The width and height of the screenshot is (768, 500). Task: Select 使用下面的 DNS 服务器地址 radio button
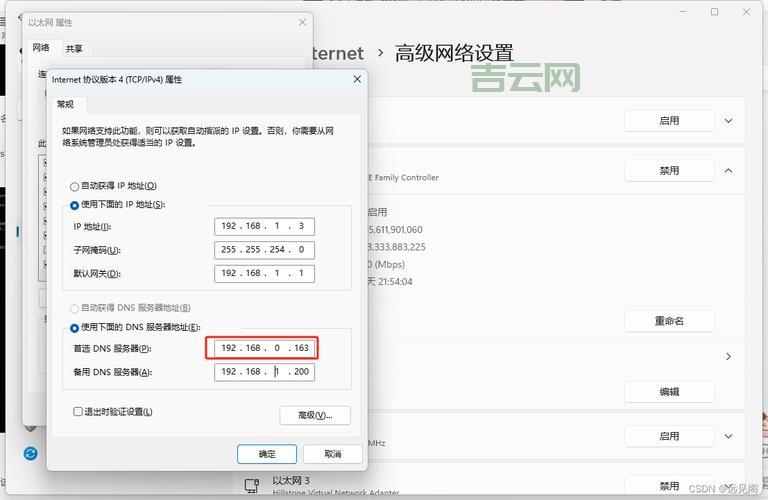click(x=74, y=328)
